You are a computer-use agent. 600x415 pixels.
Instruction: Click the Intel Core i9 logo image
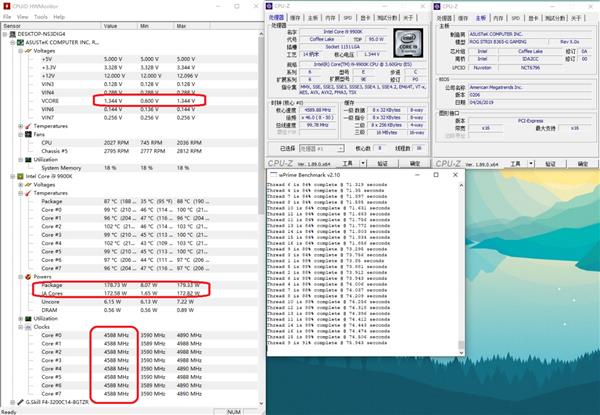(x=408, y=43)
